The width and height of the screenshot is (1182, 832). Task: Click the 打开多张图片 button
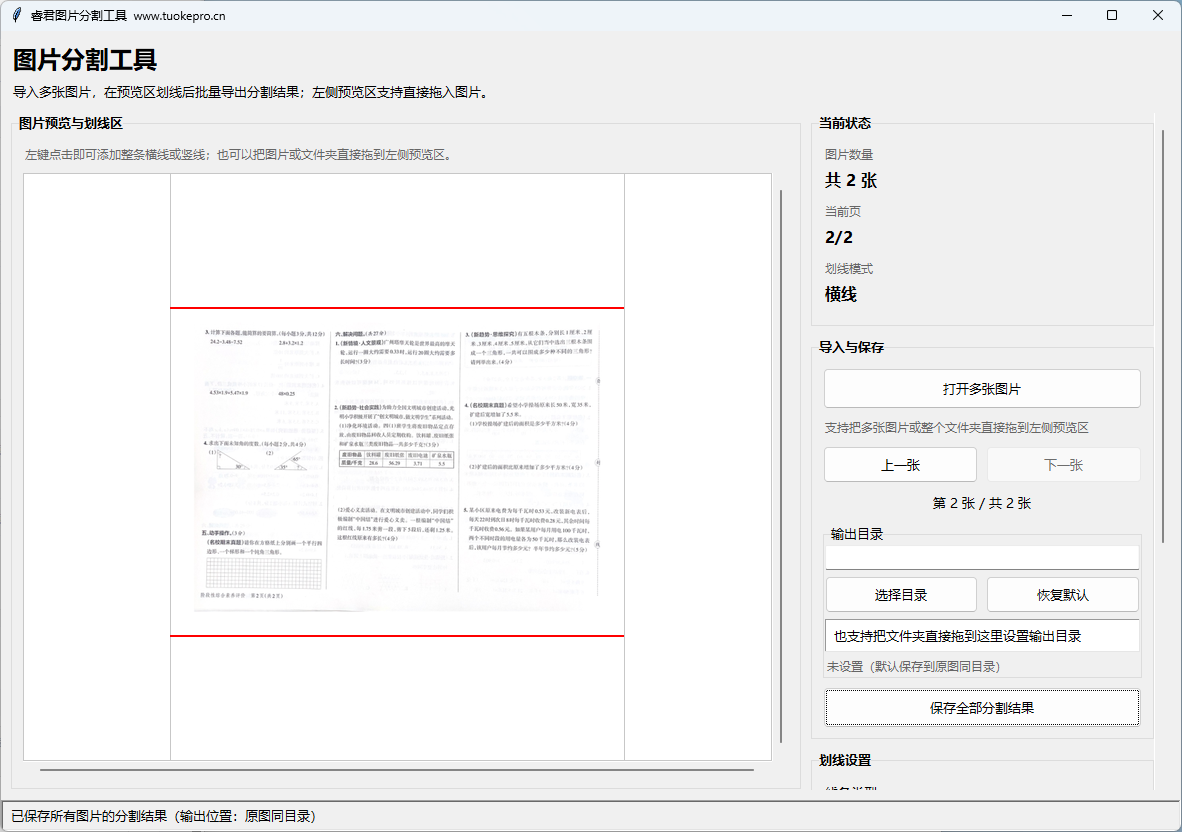point(981,389)
